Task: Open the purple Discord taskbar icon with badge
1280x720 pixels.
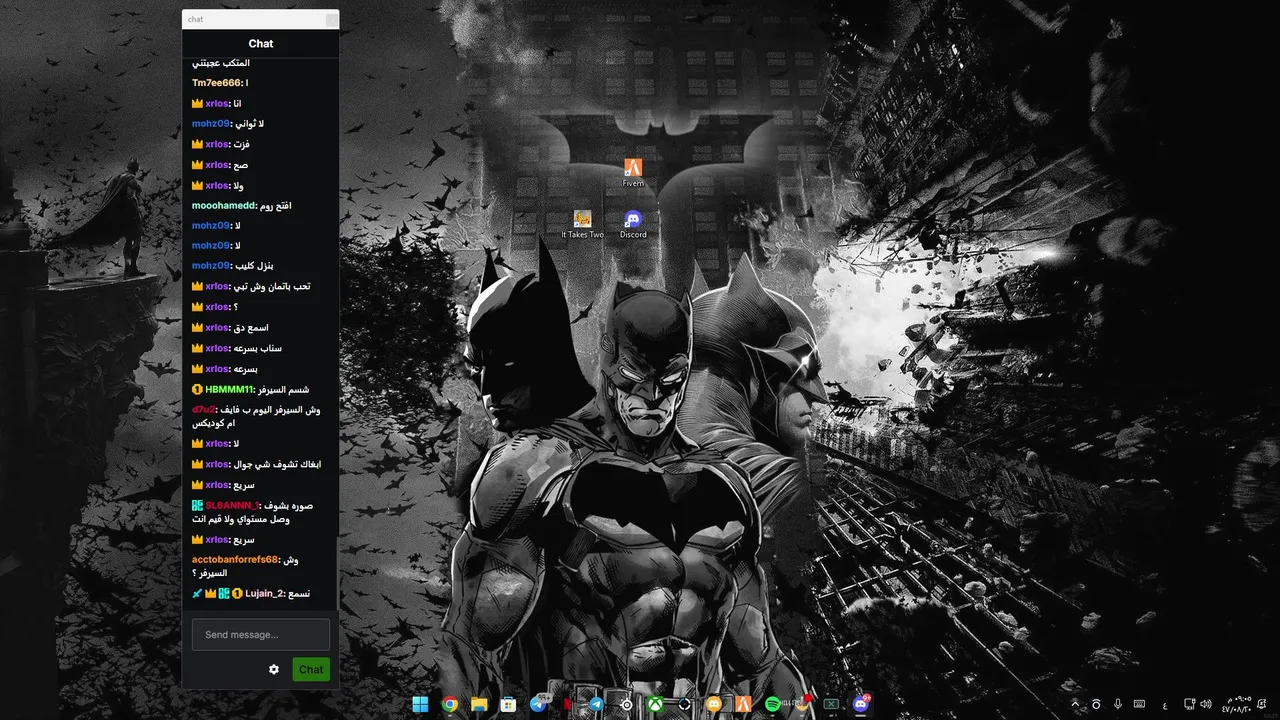Action: tap(861, 704)
